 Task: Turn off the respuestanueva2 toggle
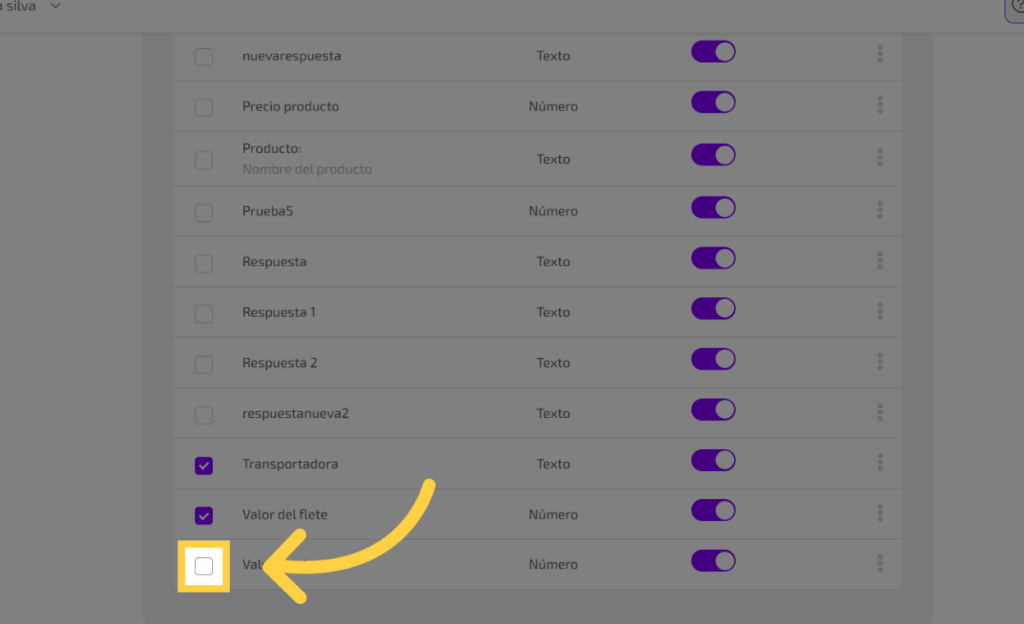713,410
